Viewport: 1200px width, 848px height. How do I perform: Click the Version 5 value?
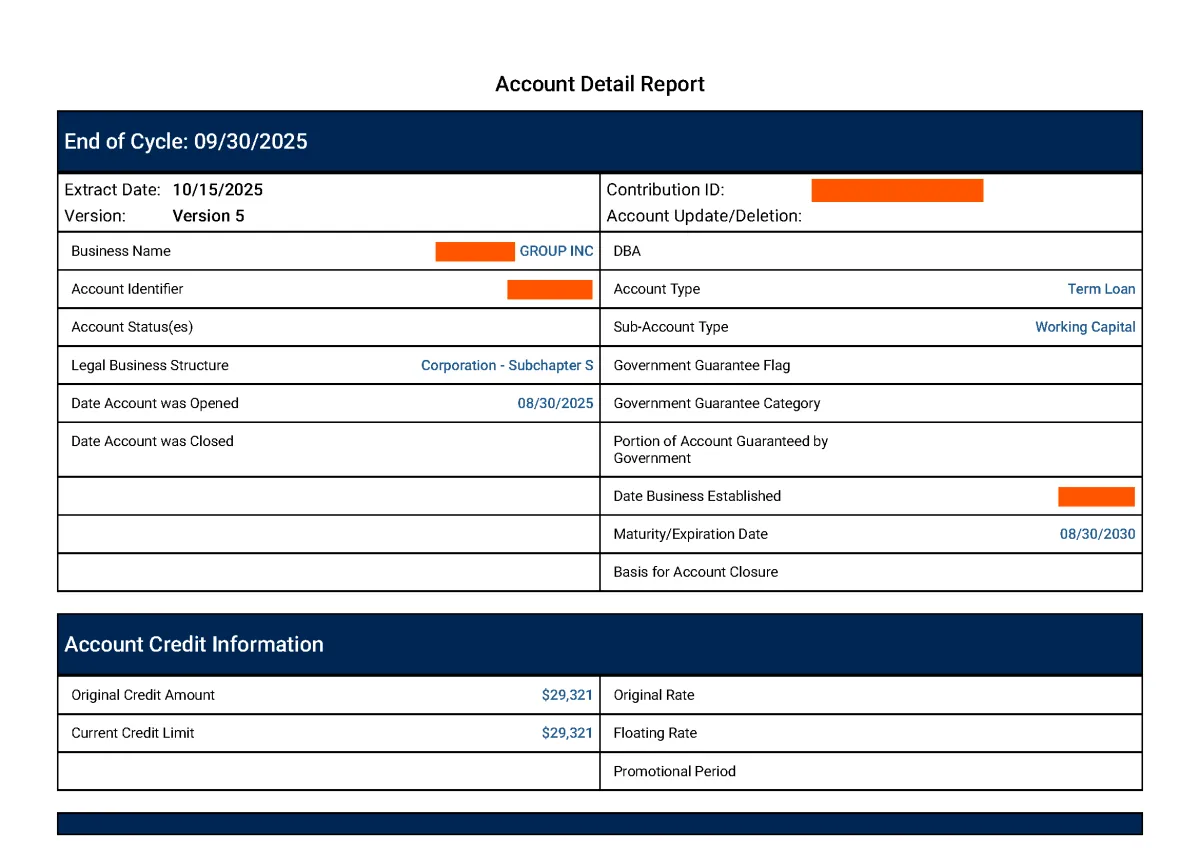click(x=208, y=216)
